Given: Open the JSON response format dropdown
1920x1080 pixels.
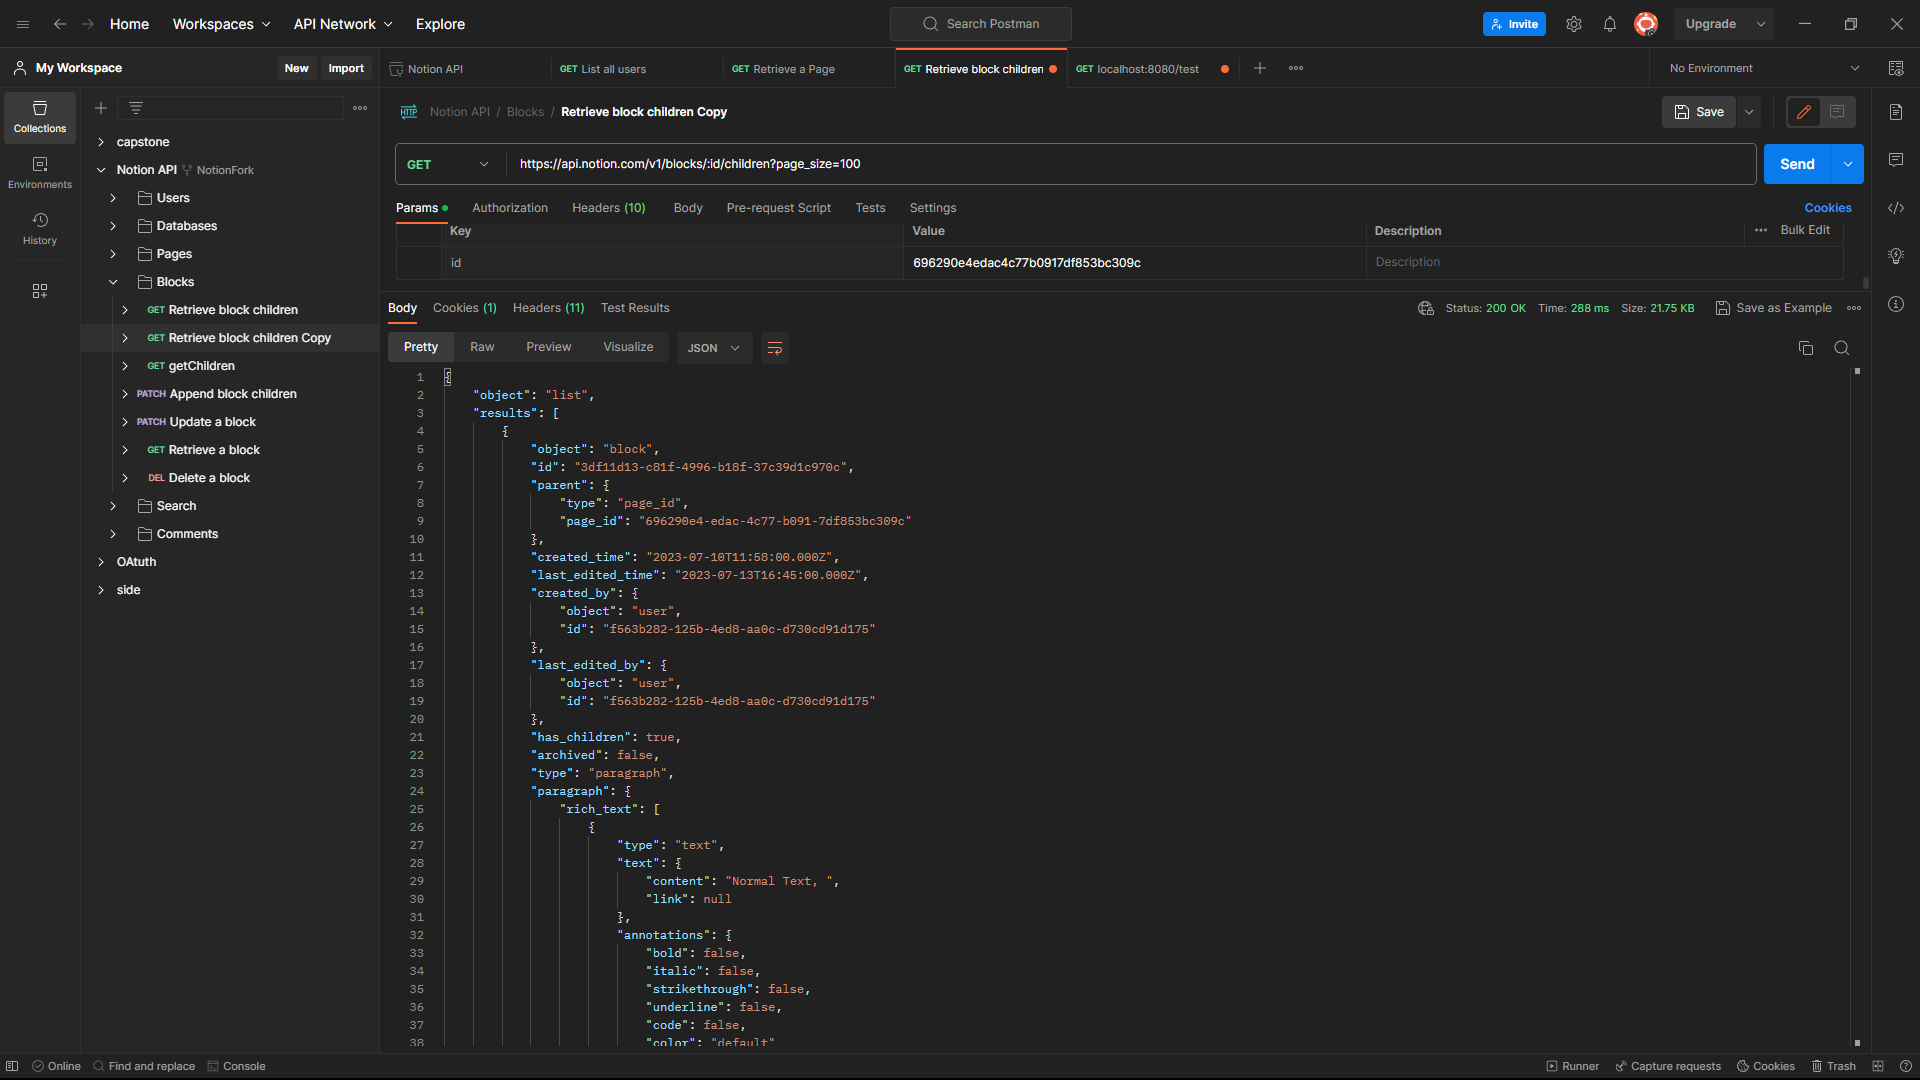Looking at the screenshot, I should (714, 348).
